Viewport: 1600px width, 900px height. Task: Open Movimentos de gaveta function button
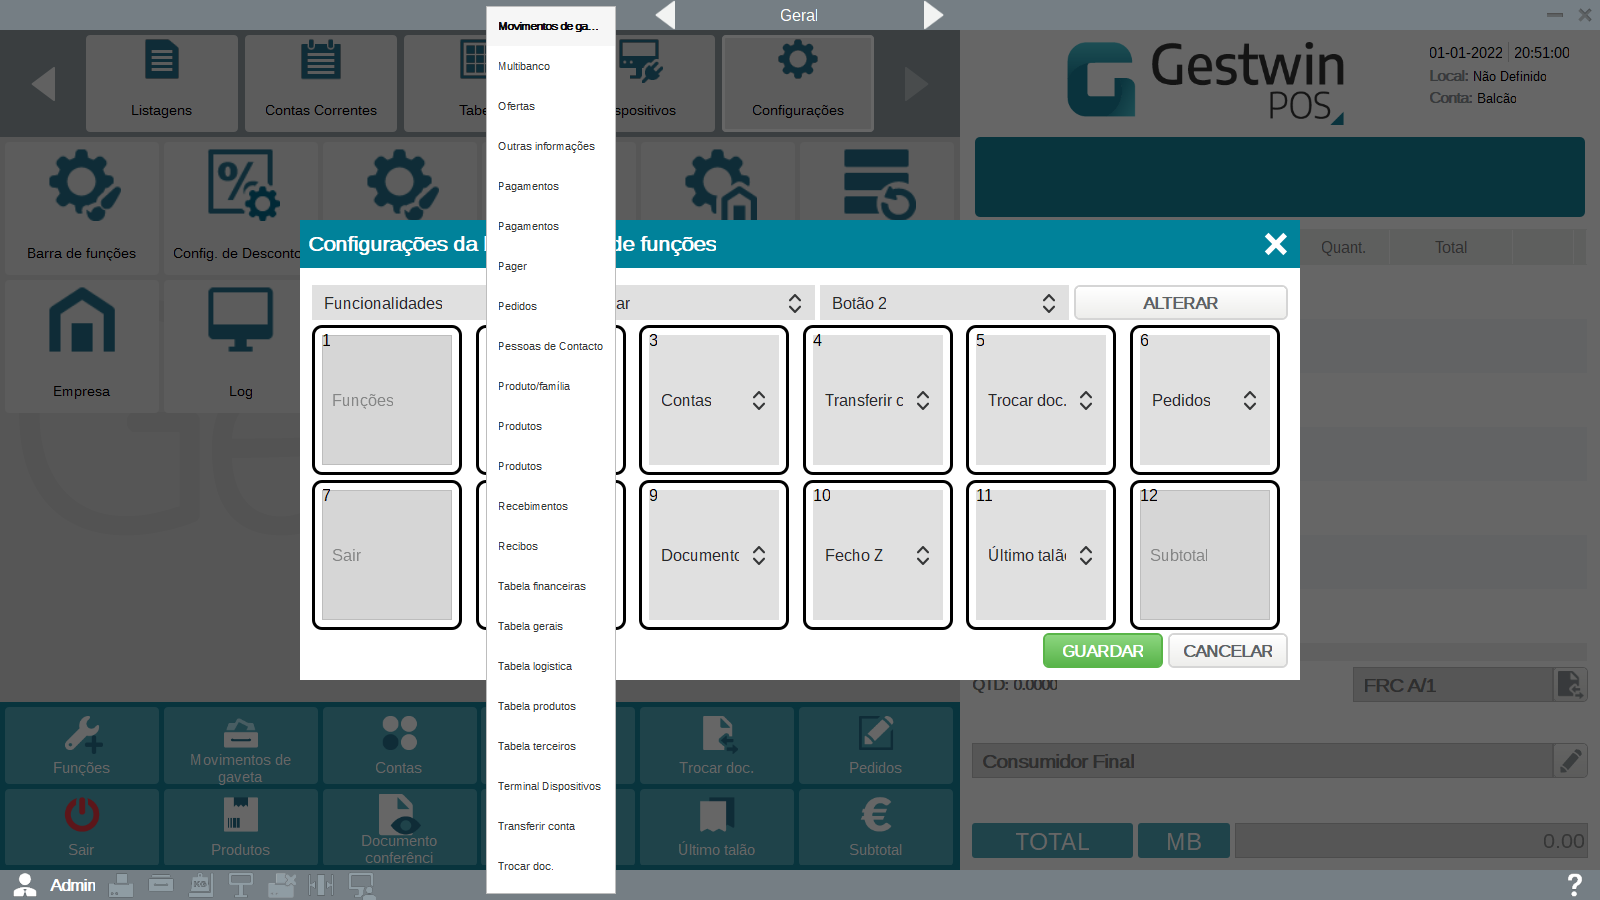[240, 745]
